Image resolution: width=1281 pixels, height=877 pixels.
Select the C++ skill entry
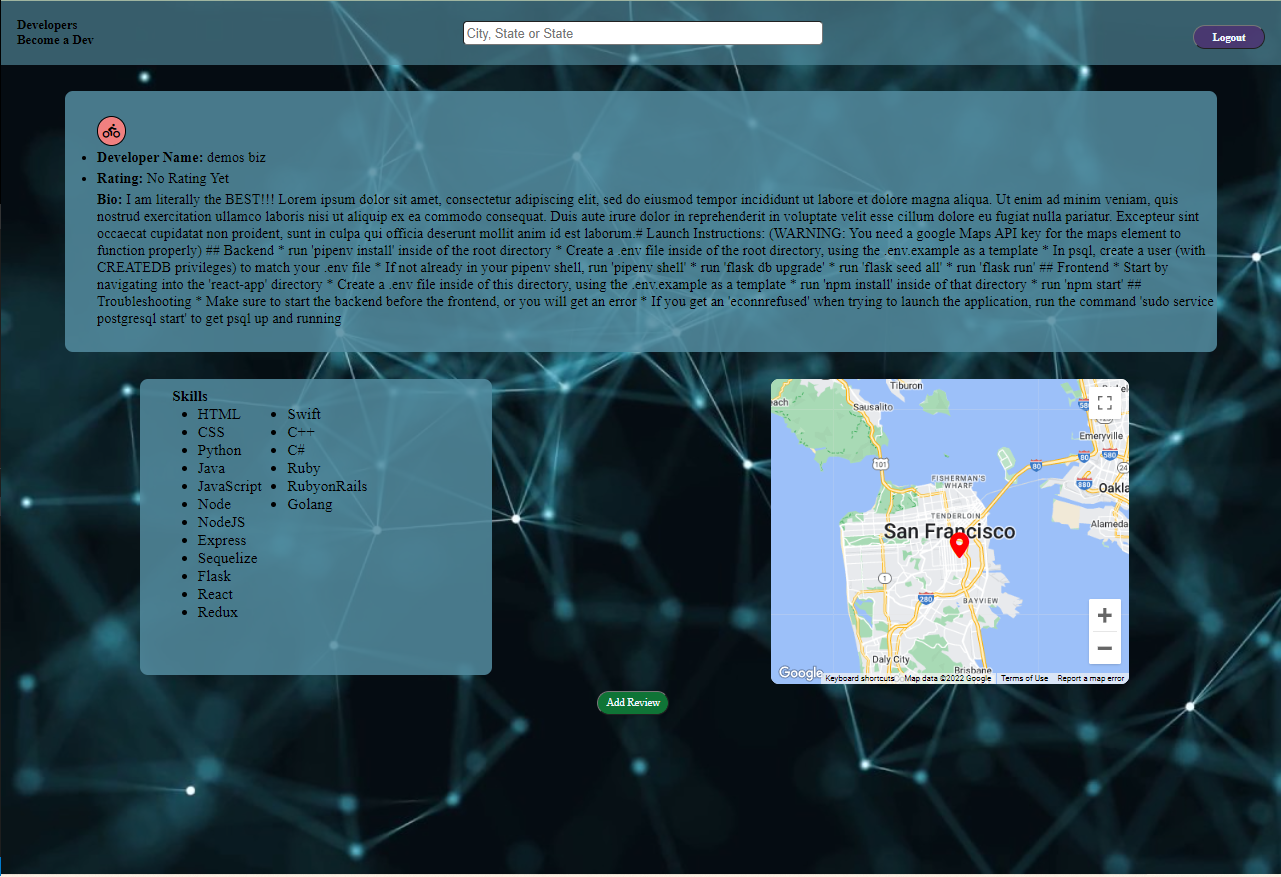tap(301, 432)
